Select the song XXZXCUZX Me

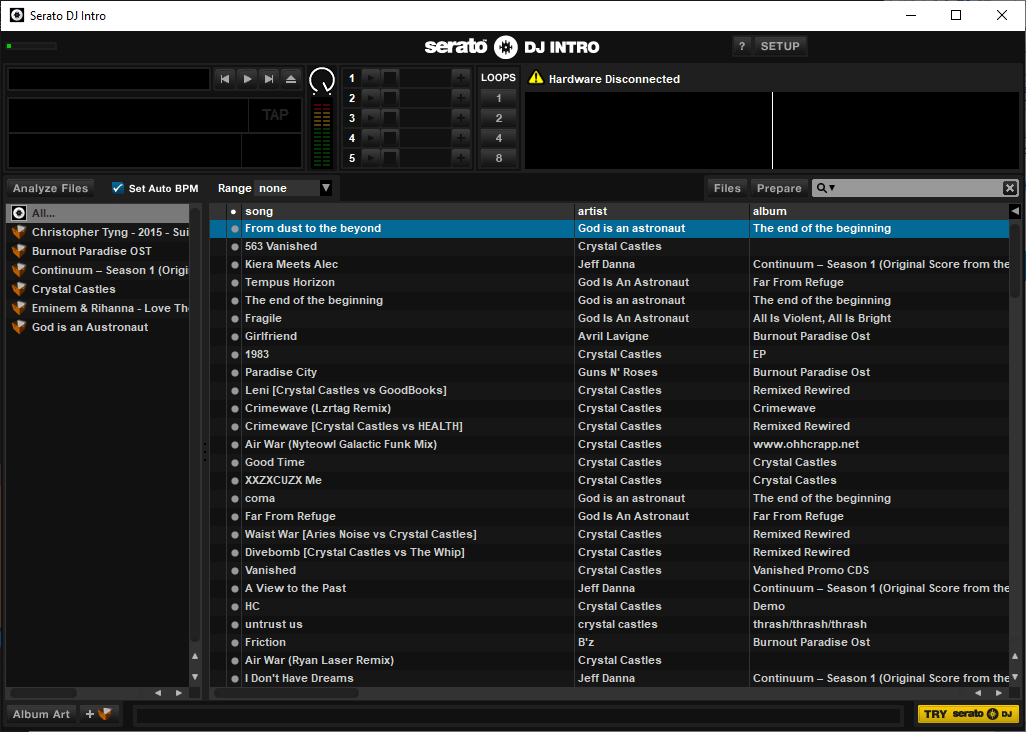pos(609,480)
